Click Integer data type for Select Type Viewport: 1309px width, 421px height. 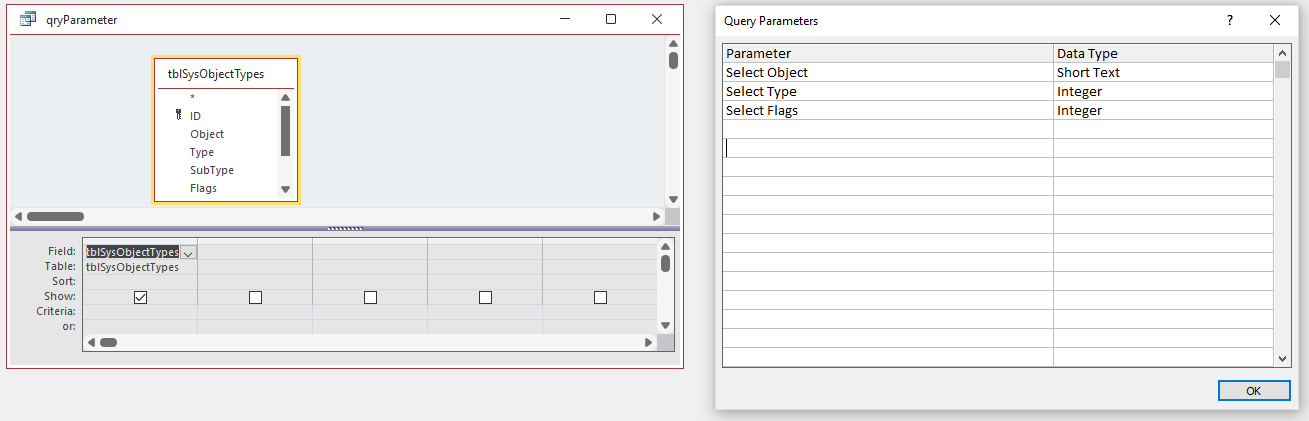(x=1164, y=91)
